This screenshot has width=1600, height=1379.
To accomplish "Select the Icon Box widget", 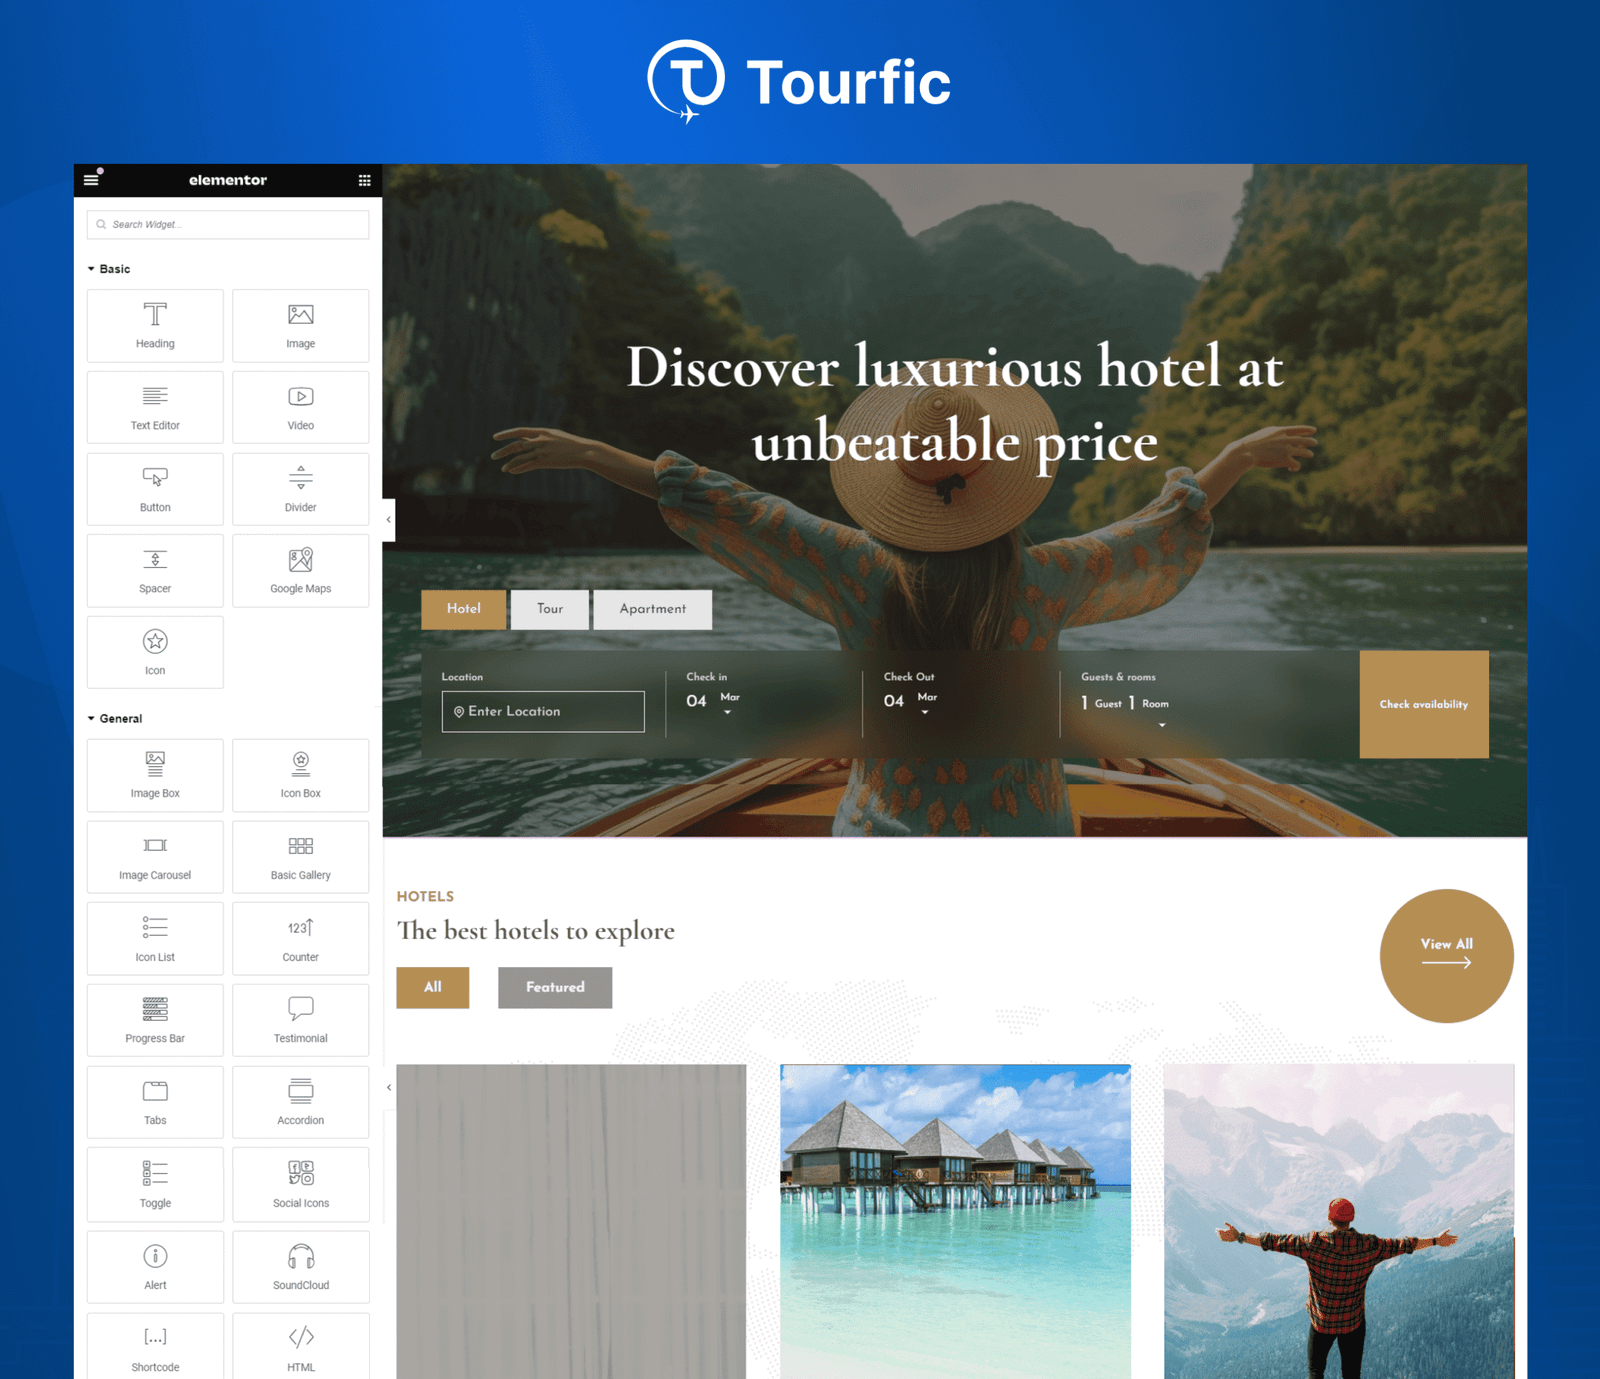I will [301, 776].
